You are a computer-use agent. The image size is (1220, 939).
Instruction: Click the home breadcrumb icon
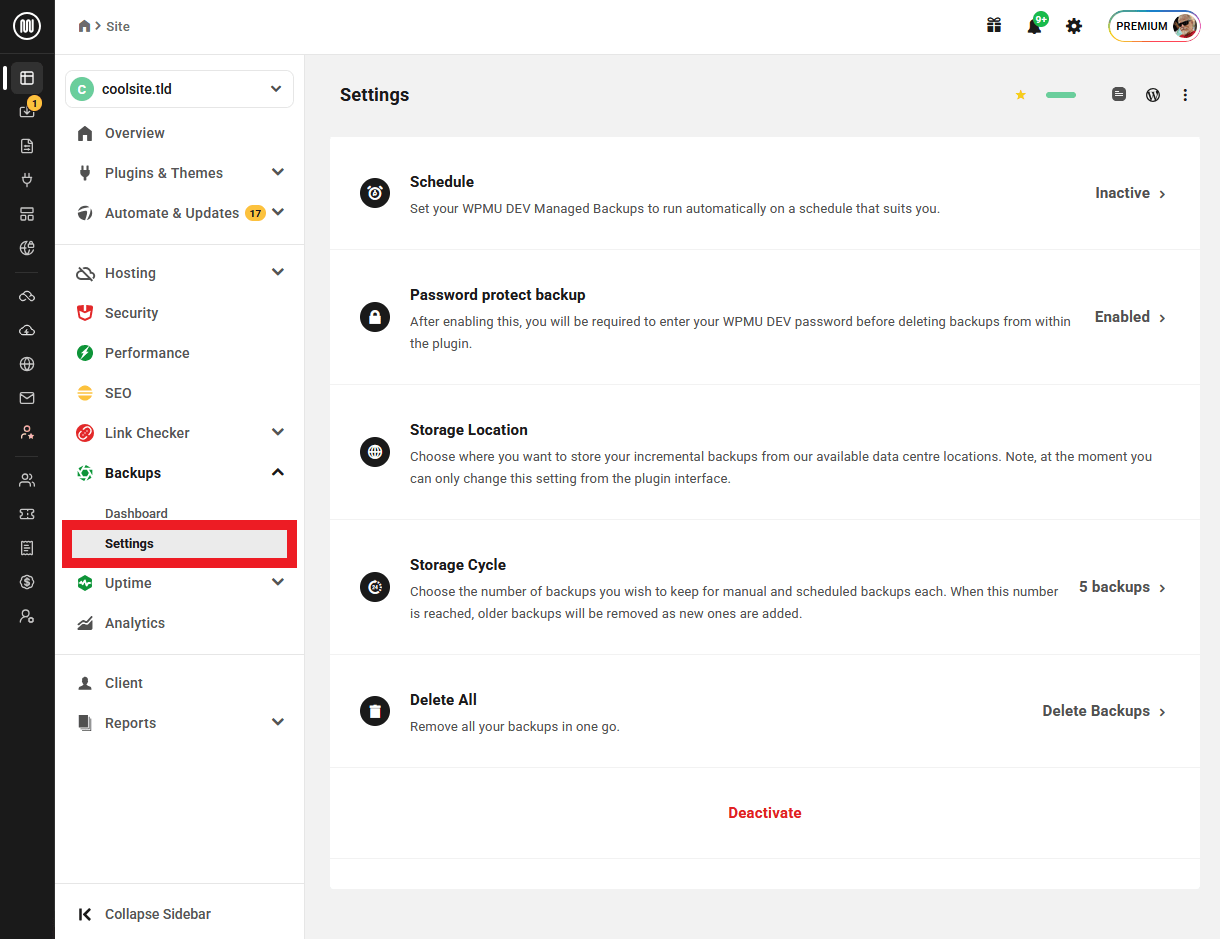click(85, 26)
